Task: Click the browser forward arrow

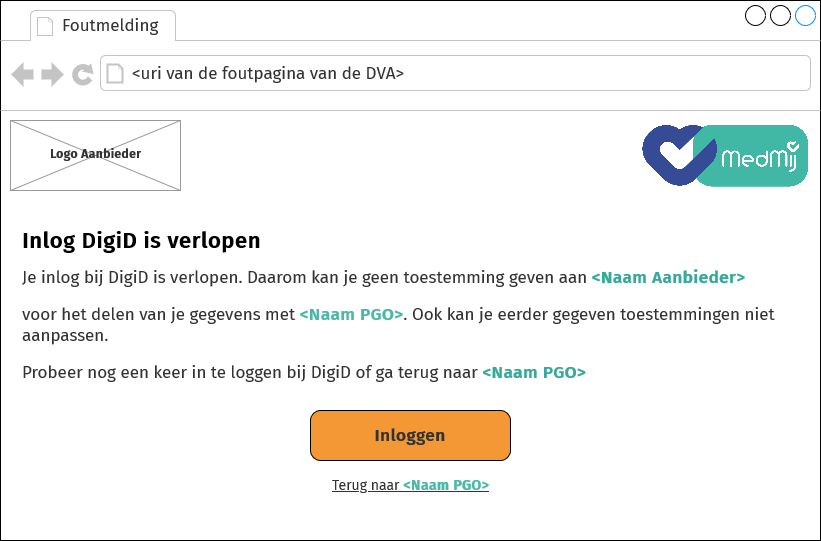Action: [52, 74]
